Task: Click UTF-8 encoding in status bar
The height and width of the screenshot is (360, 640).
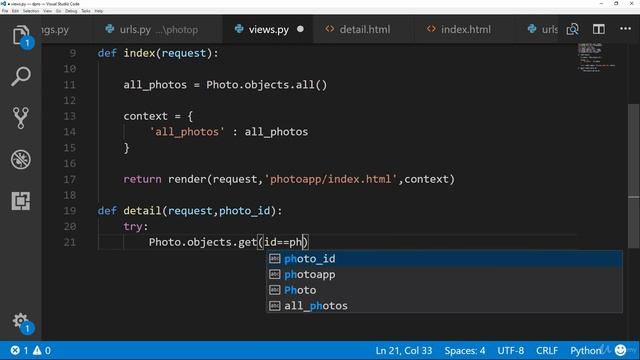Action: tap(511, 350)
